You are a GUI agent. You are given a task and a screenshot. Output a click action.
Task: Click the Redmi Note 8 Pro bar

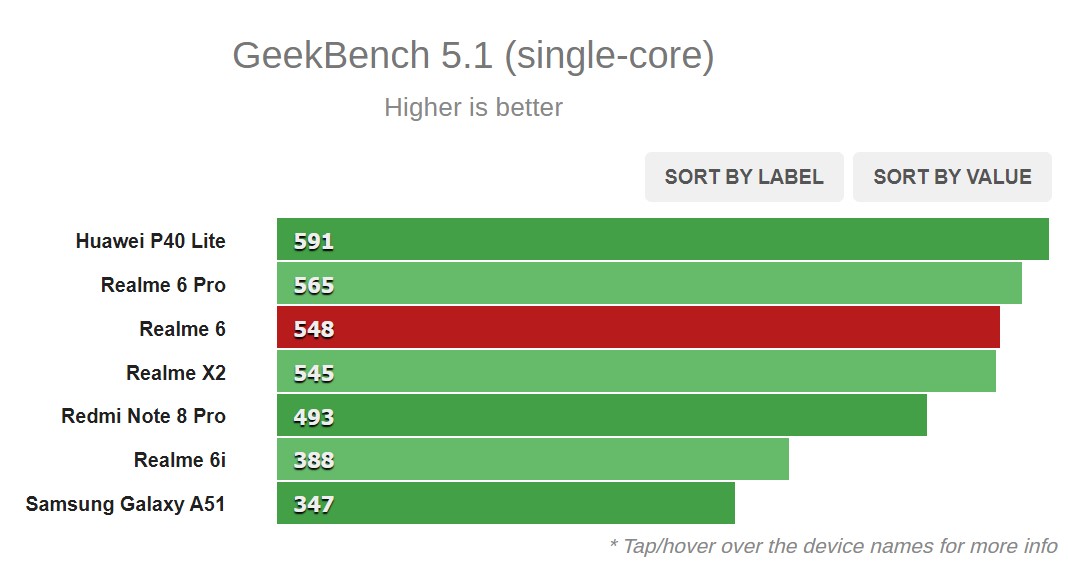[602, 416]
